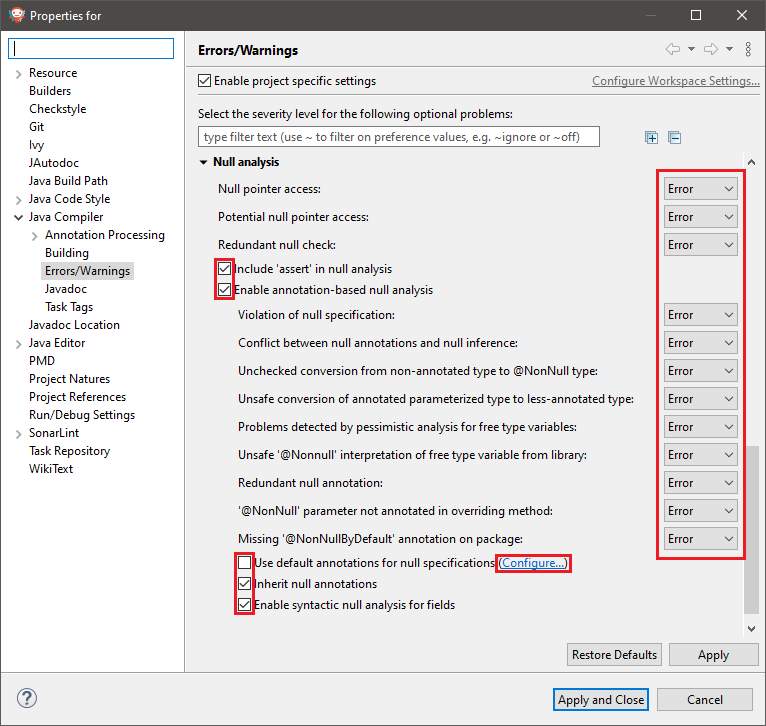This screenshot has height=726, width=766.
Task: Open Potential null pointer access dropdown
Action: [x=701, y=217]
